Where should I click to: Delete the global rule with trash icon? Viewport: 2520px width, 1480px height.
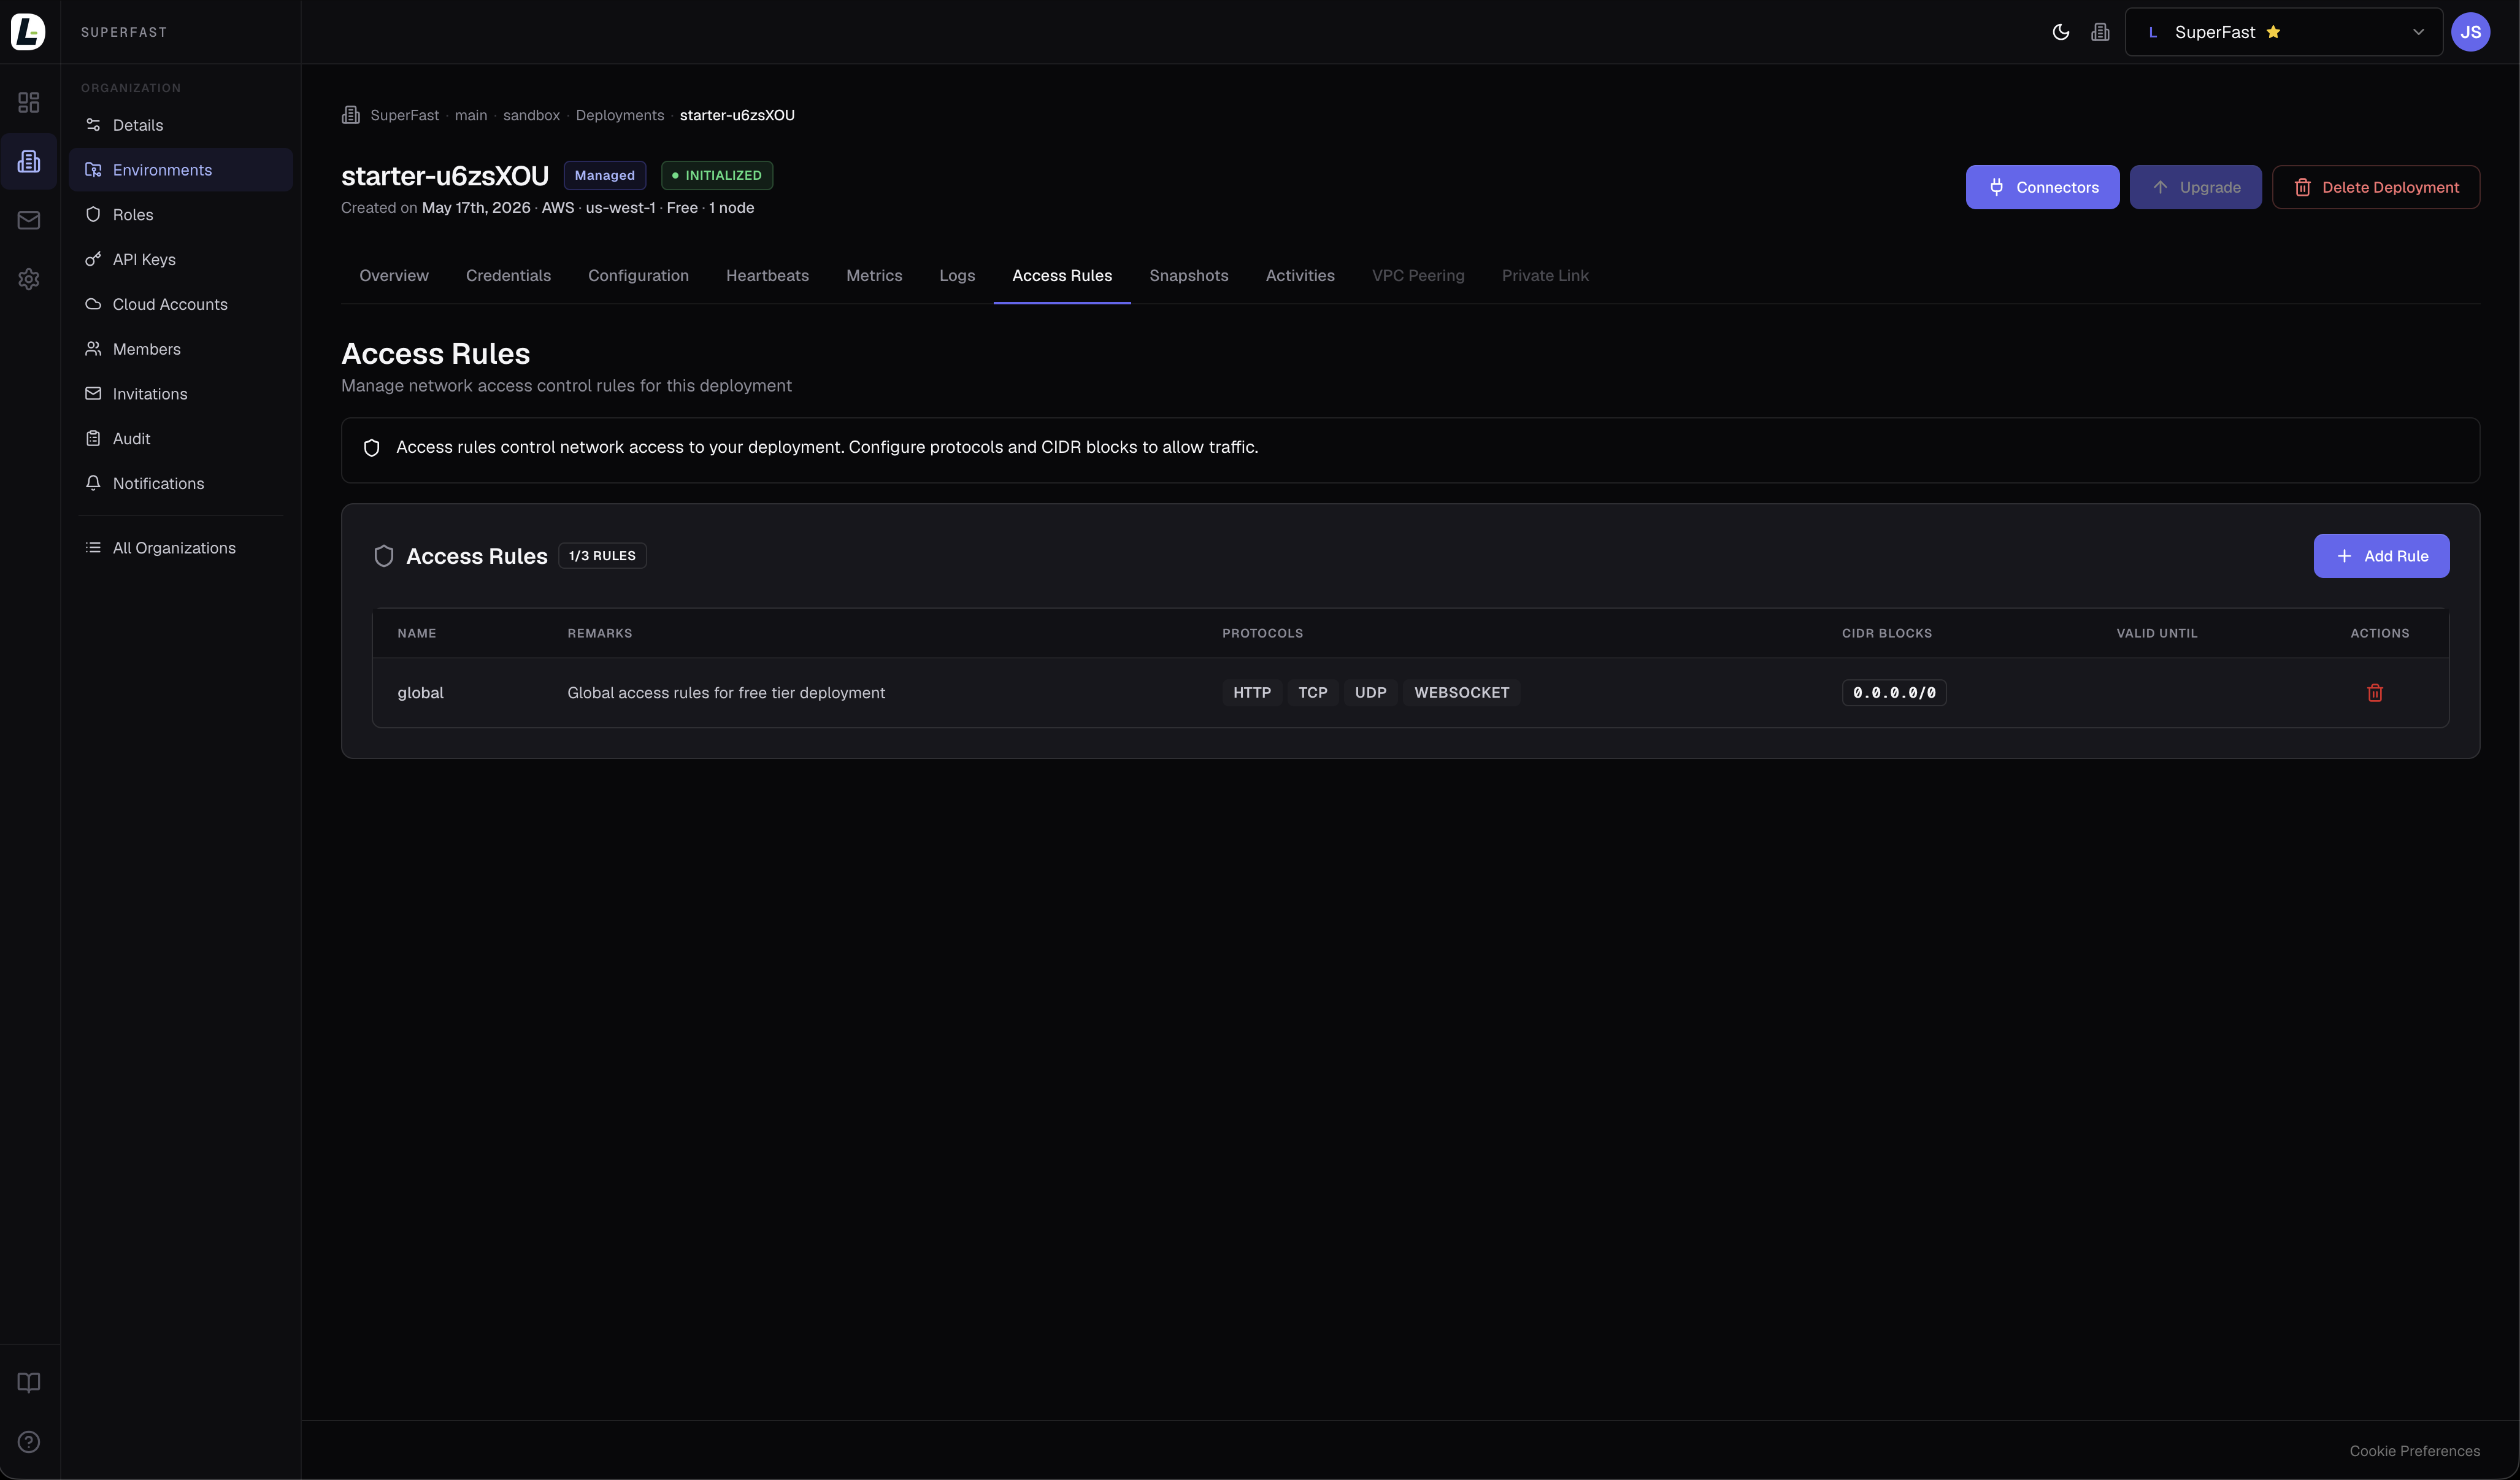tap(2375, 692)
